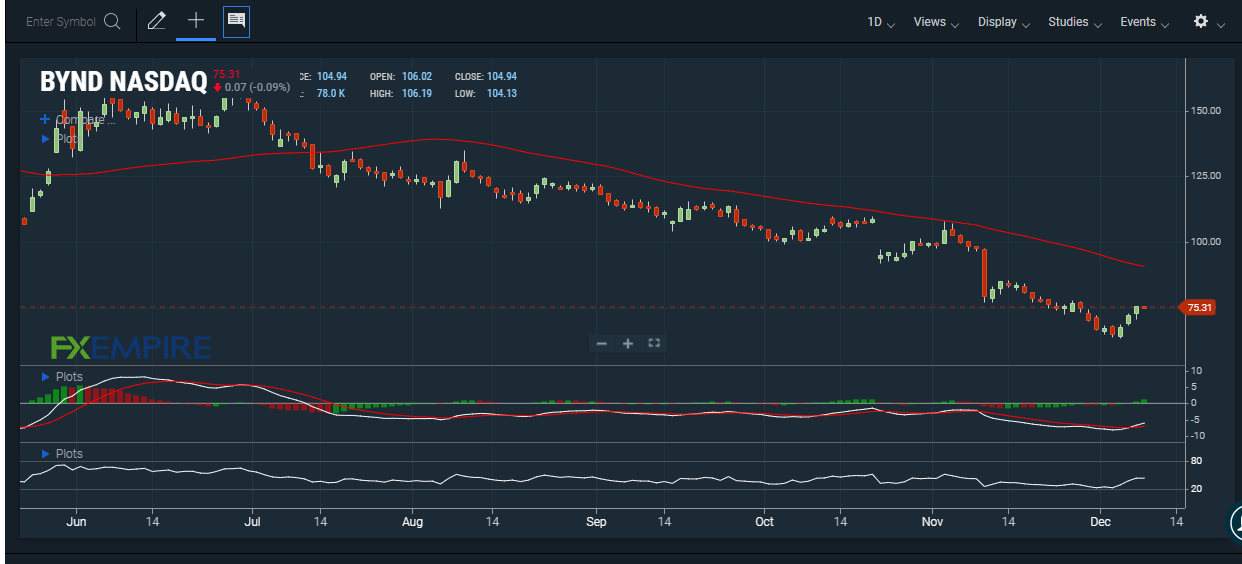Viewport: 1242px width, 564px height.
Task: Expand Plots in the bottom oscillator panel
Action: click(x=61, y=454)
